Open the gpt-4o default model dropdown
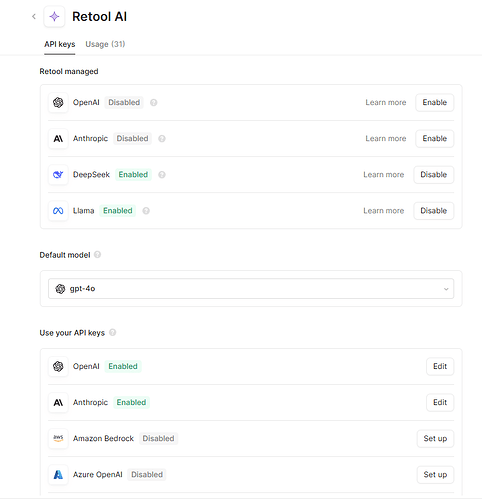 251,289
